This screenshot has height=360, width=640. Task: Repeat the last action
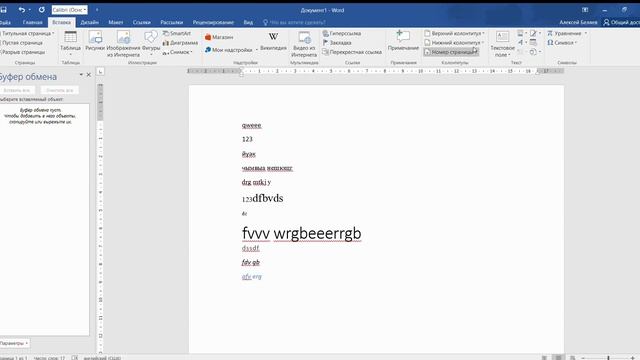42,9
